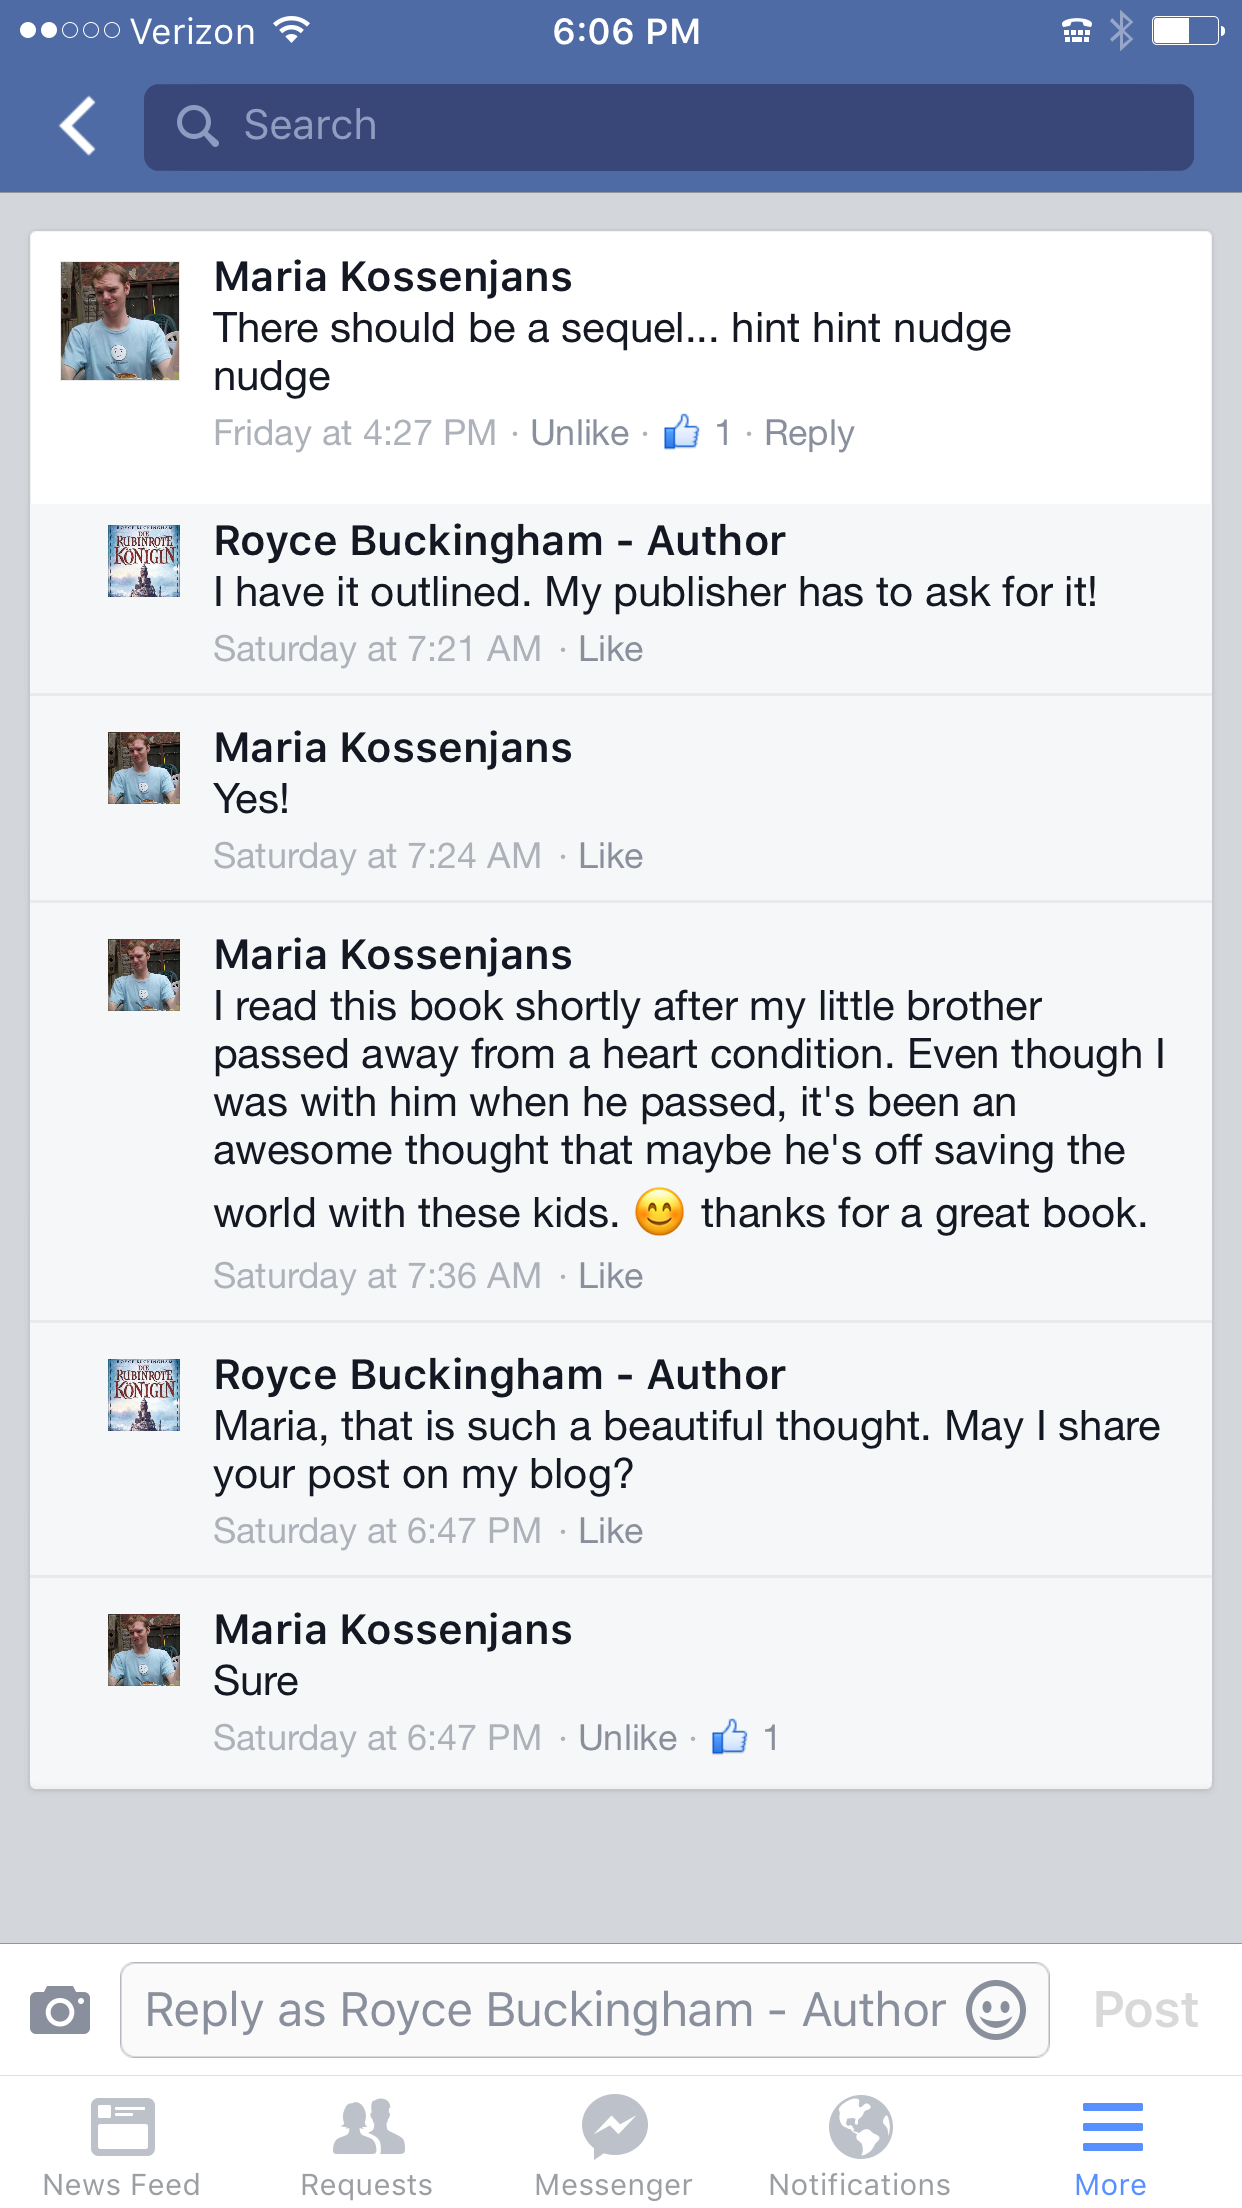Tap the back arrow icon
1242x2208 pixels.
(78, 126)
